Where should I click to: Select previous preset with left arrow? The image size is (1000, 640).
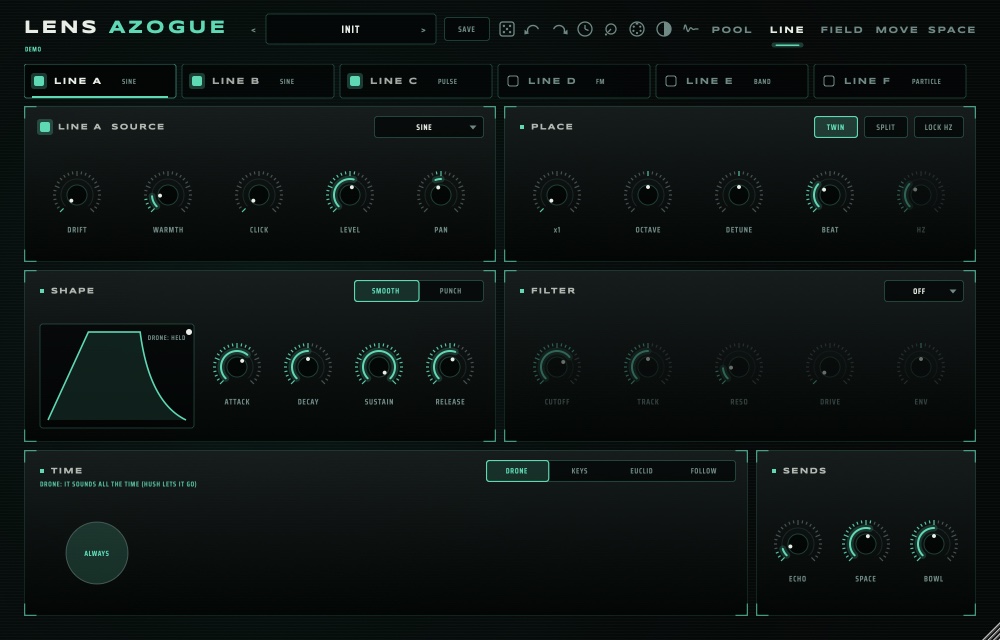pyautogui.click(x=254, y=30)
